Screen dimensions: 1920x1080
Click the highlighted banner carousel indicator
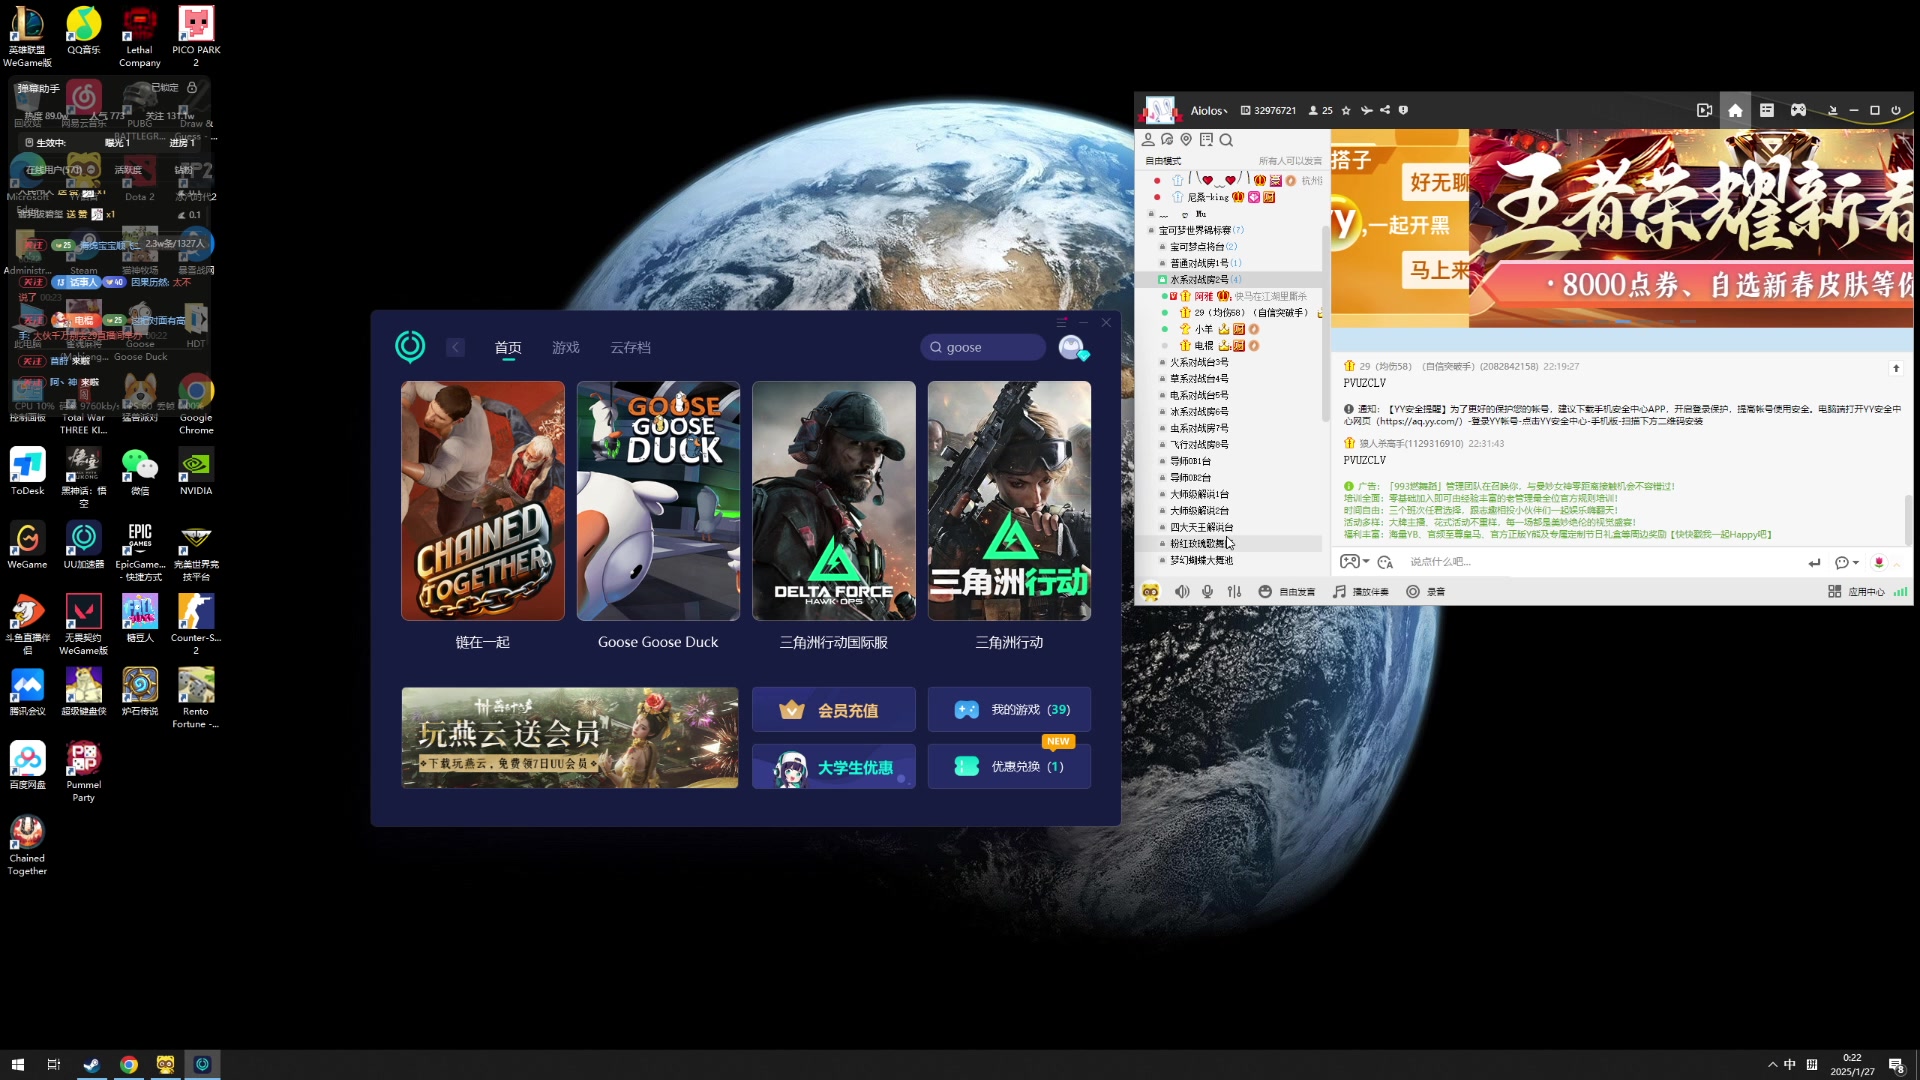[1622, 322]
